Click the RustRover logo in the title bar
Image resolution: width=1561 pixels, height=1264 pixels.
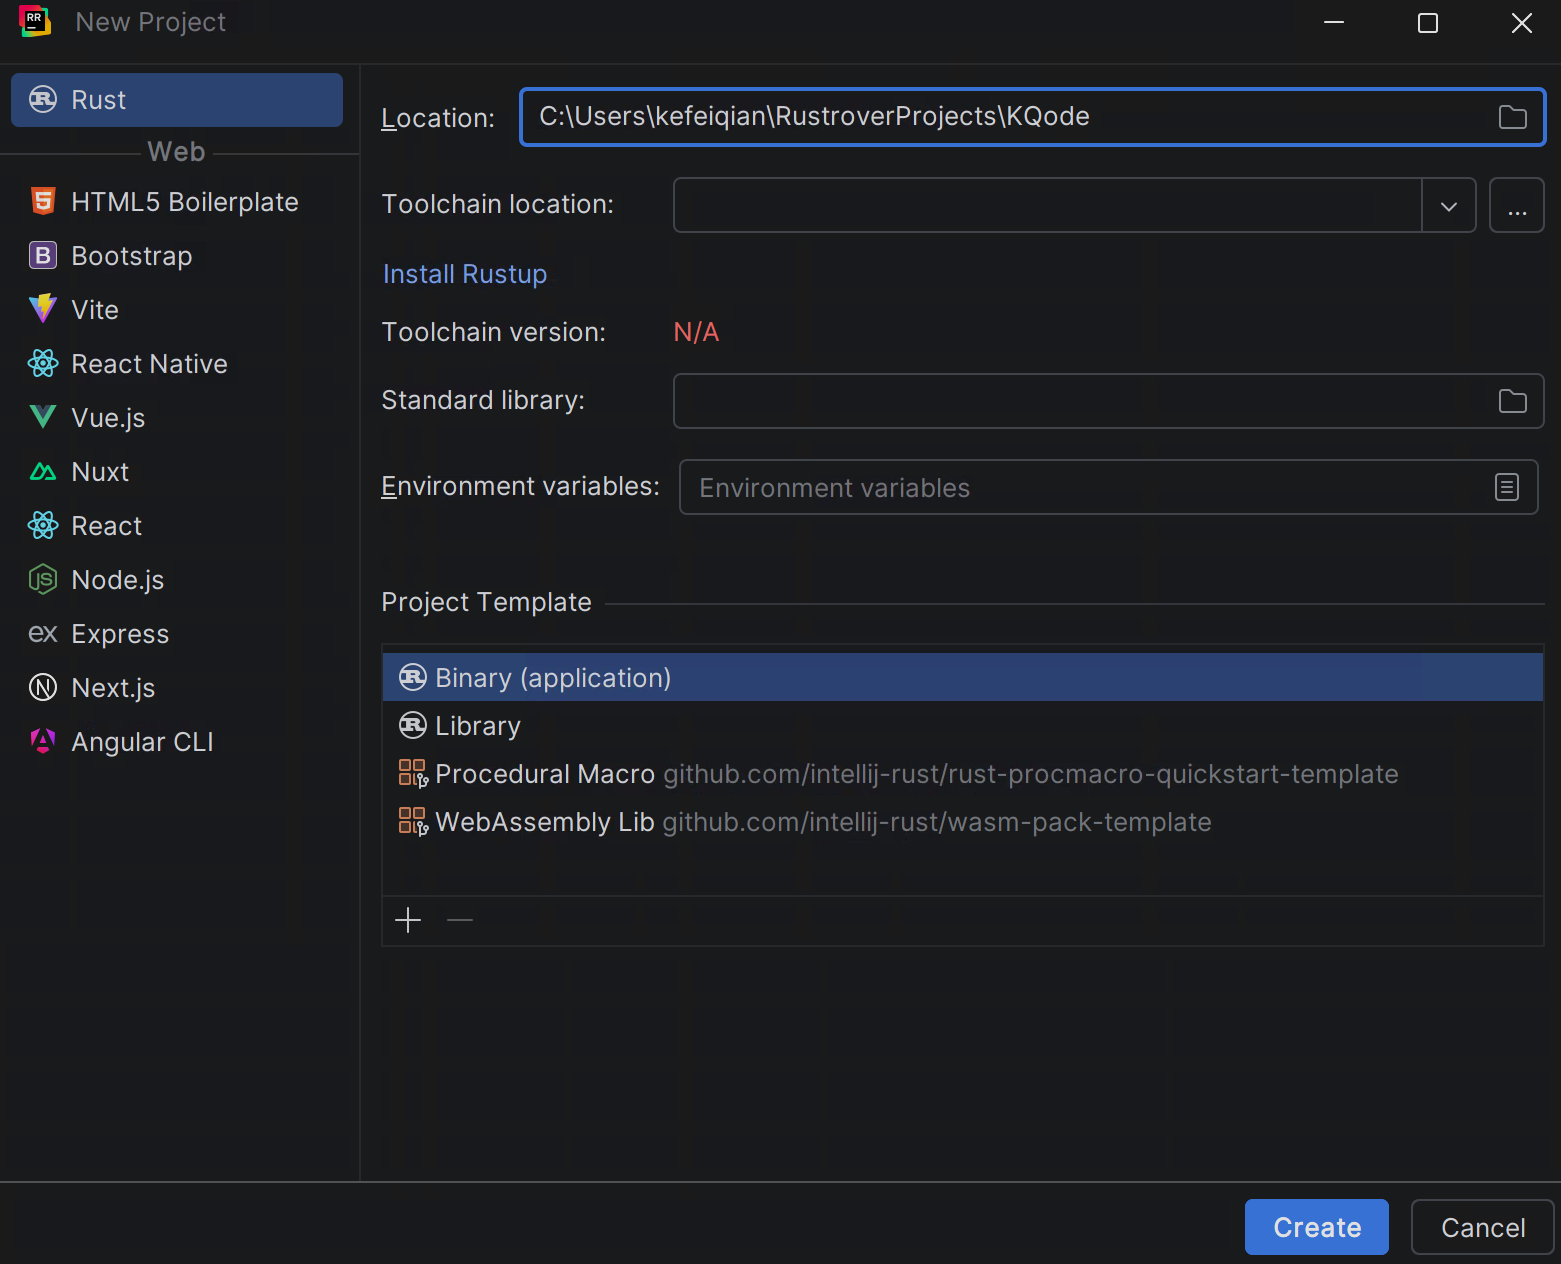click(x=35, y=21)
